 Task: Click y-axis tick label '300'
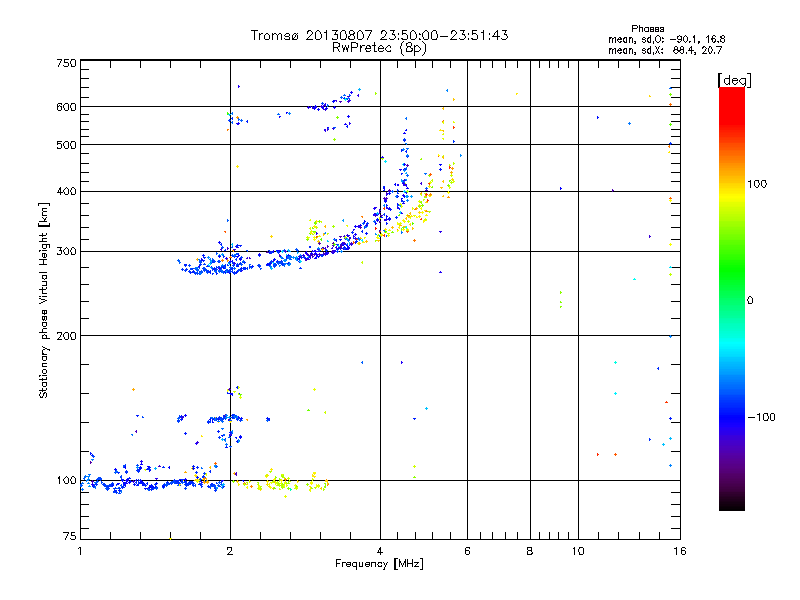[66, 252]
